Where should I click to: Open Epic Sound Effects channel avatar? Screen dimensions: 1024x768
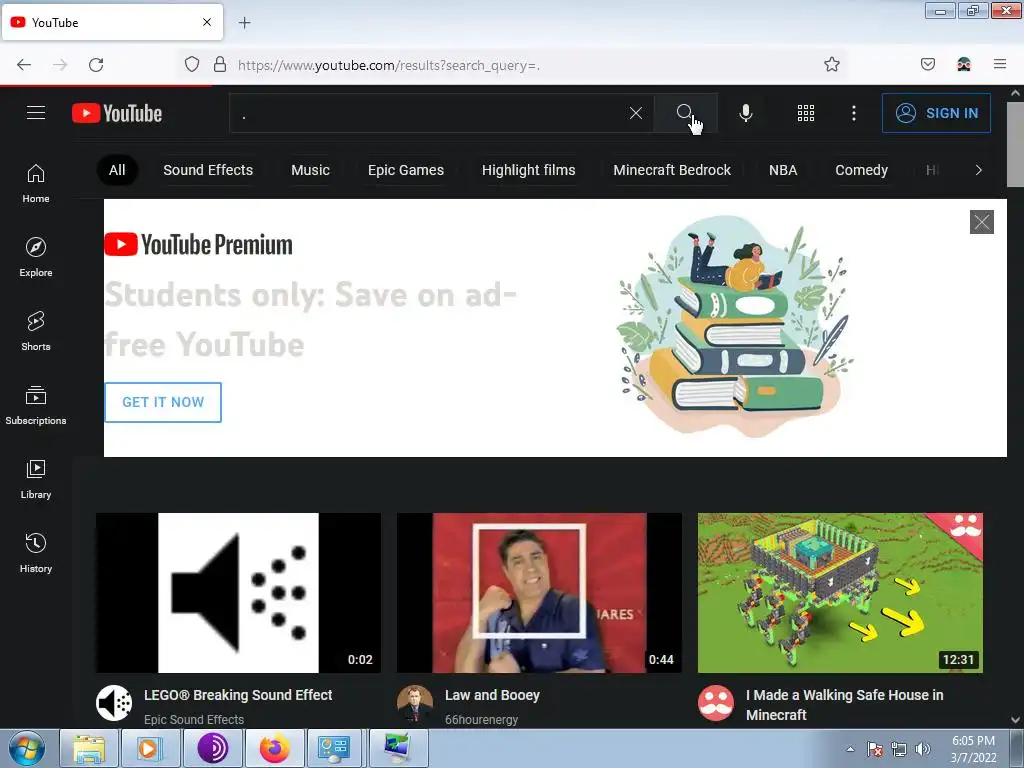114,703
